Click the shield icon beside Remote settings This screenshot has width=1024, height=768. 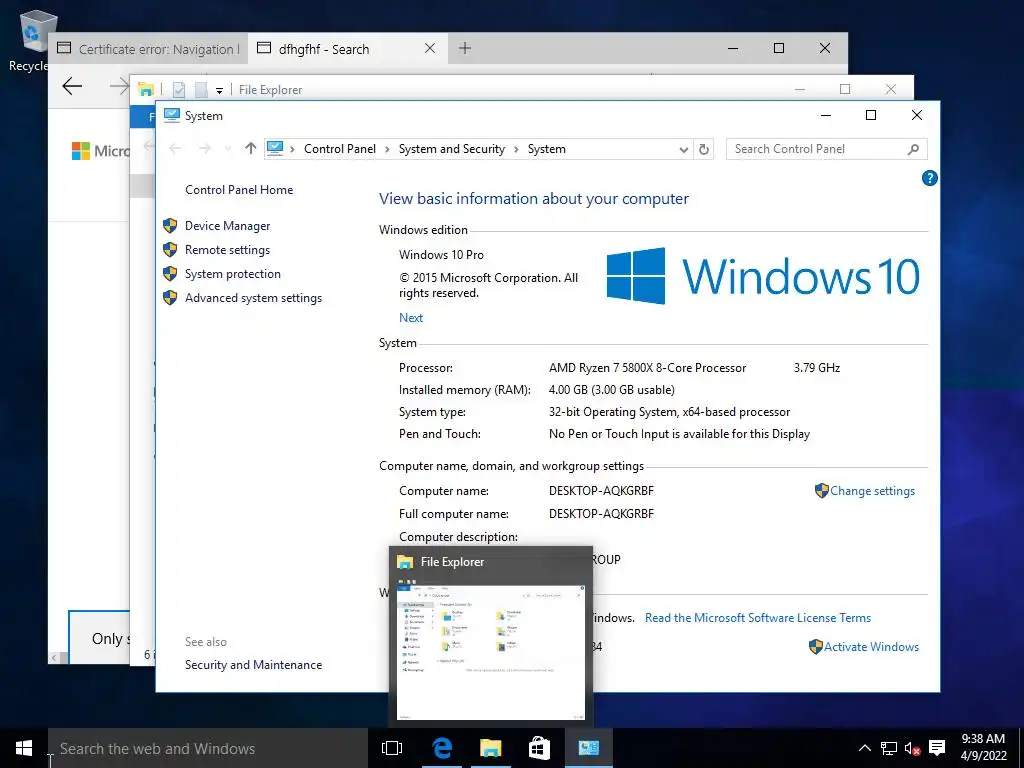click(170, 250)
